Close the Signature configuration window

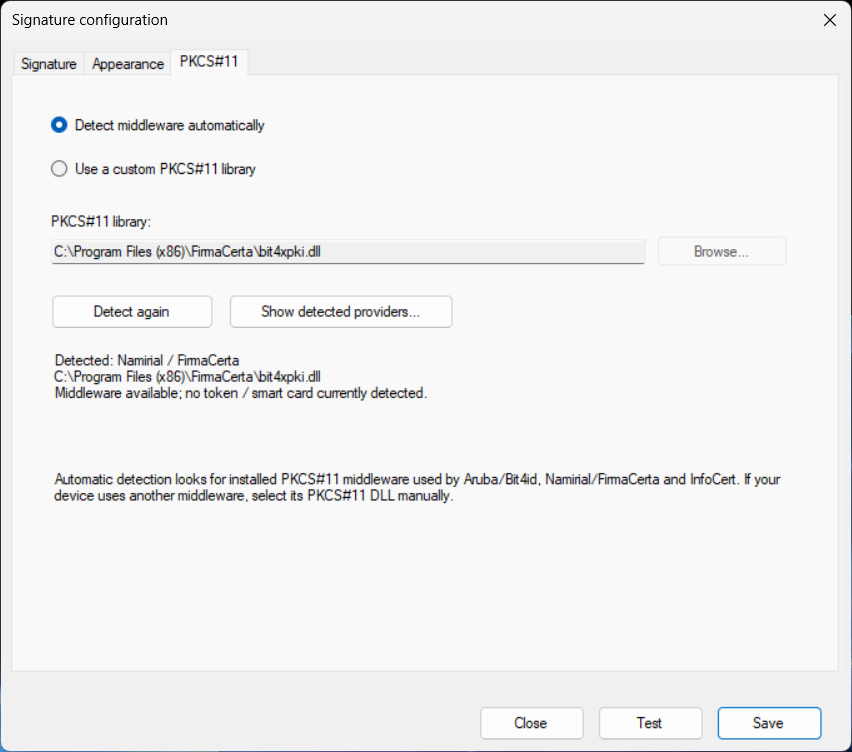830,21
